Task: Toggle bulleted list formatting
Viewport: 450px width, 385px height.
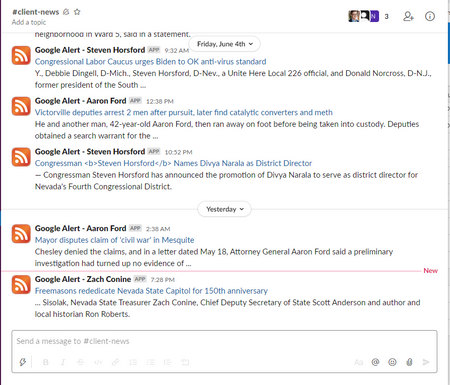Action: coord(150,362)
